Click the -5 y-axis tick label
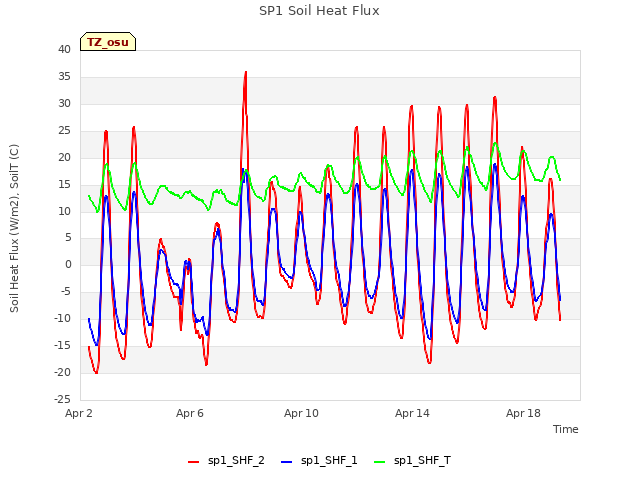The image size is (640, 480). click(66, 291)
